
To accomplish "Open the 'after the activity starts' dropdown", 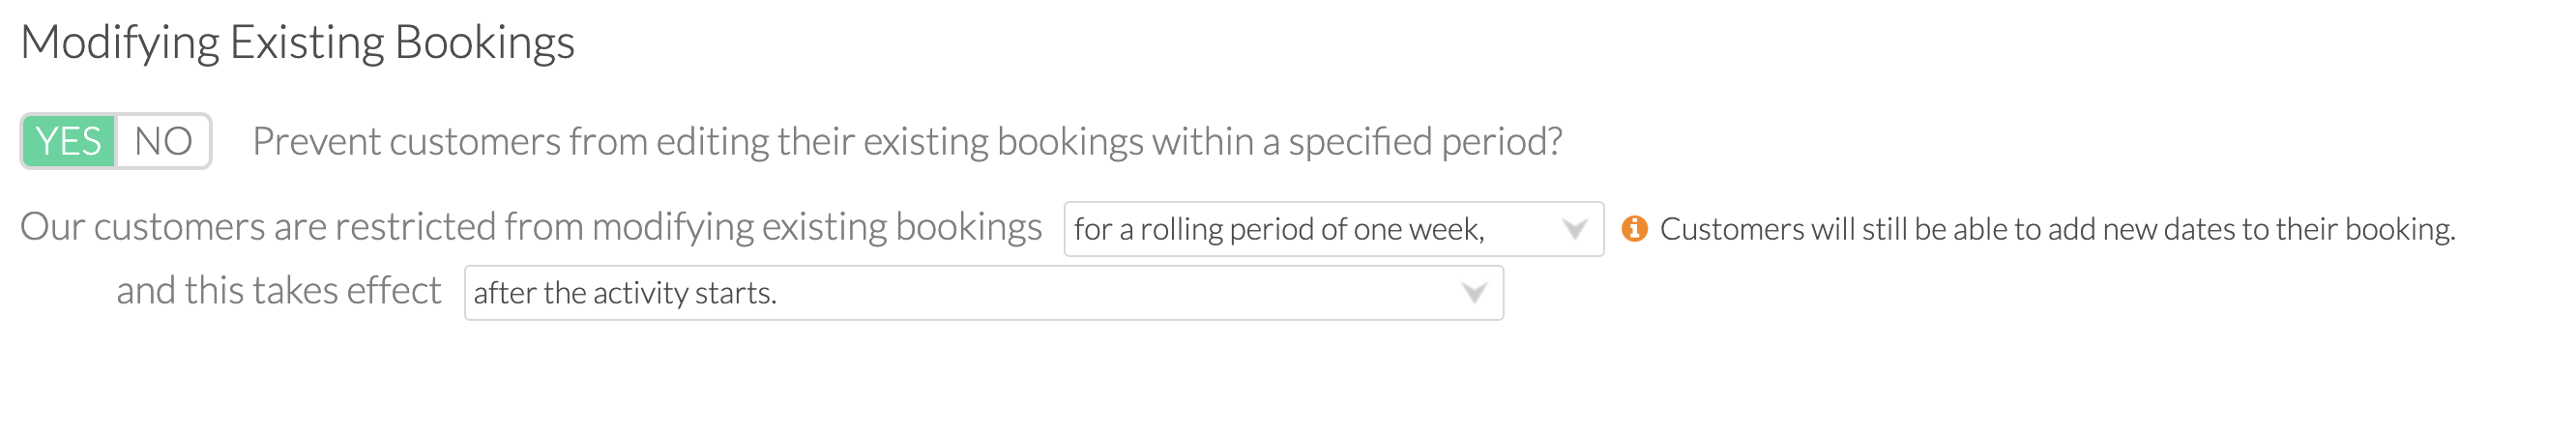I will point(984,293).
